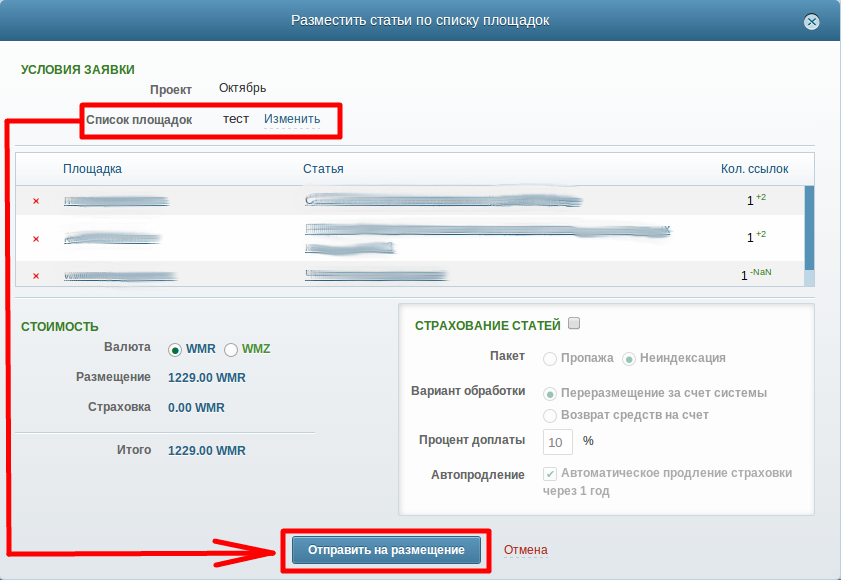841x580 pixels.
Task: Click the Размещение 1229.00 WMR value
Action: [206, 378]
